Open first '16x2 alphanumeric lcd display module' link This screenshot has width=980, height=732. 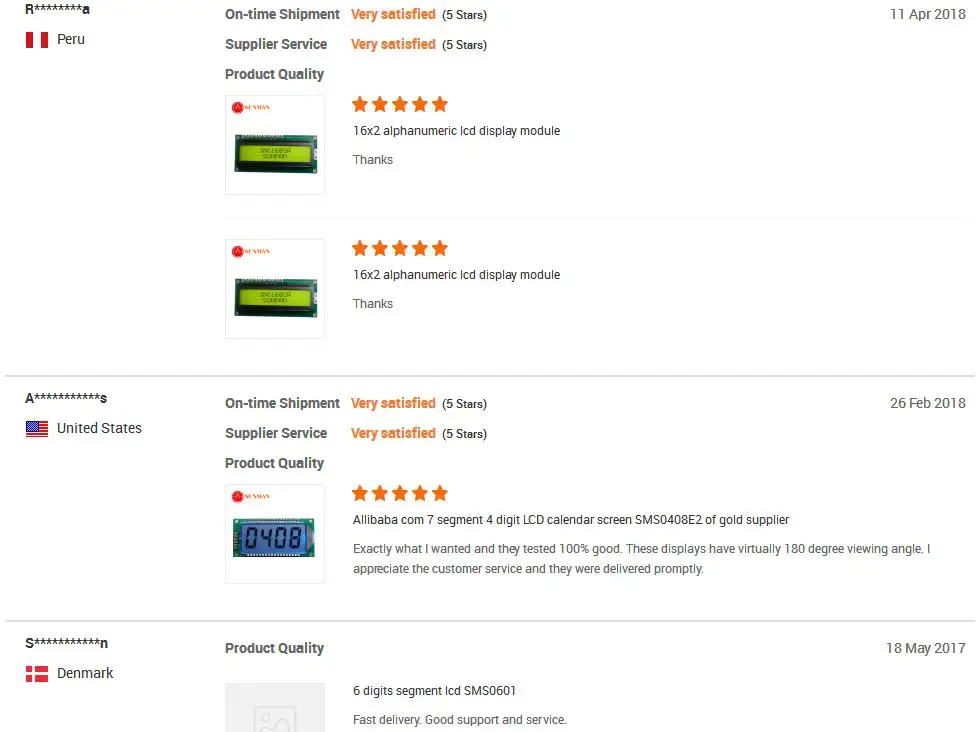tap(456, 131)
